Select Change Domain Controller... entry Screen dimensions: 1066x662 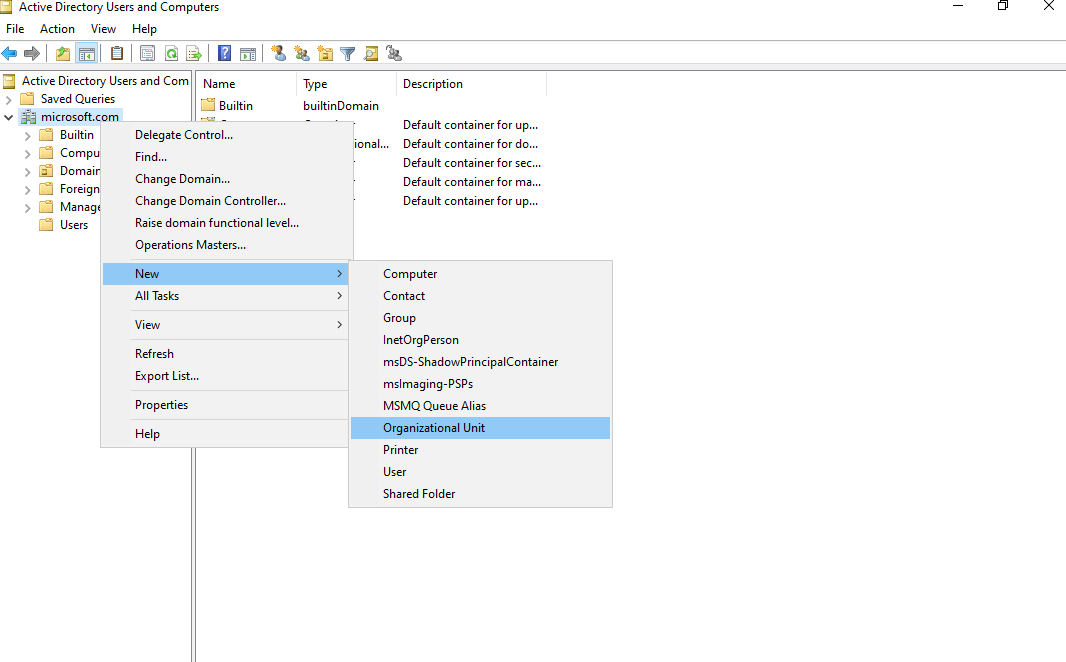[226, 201]
